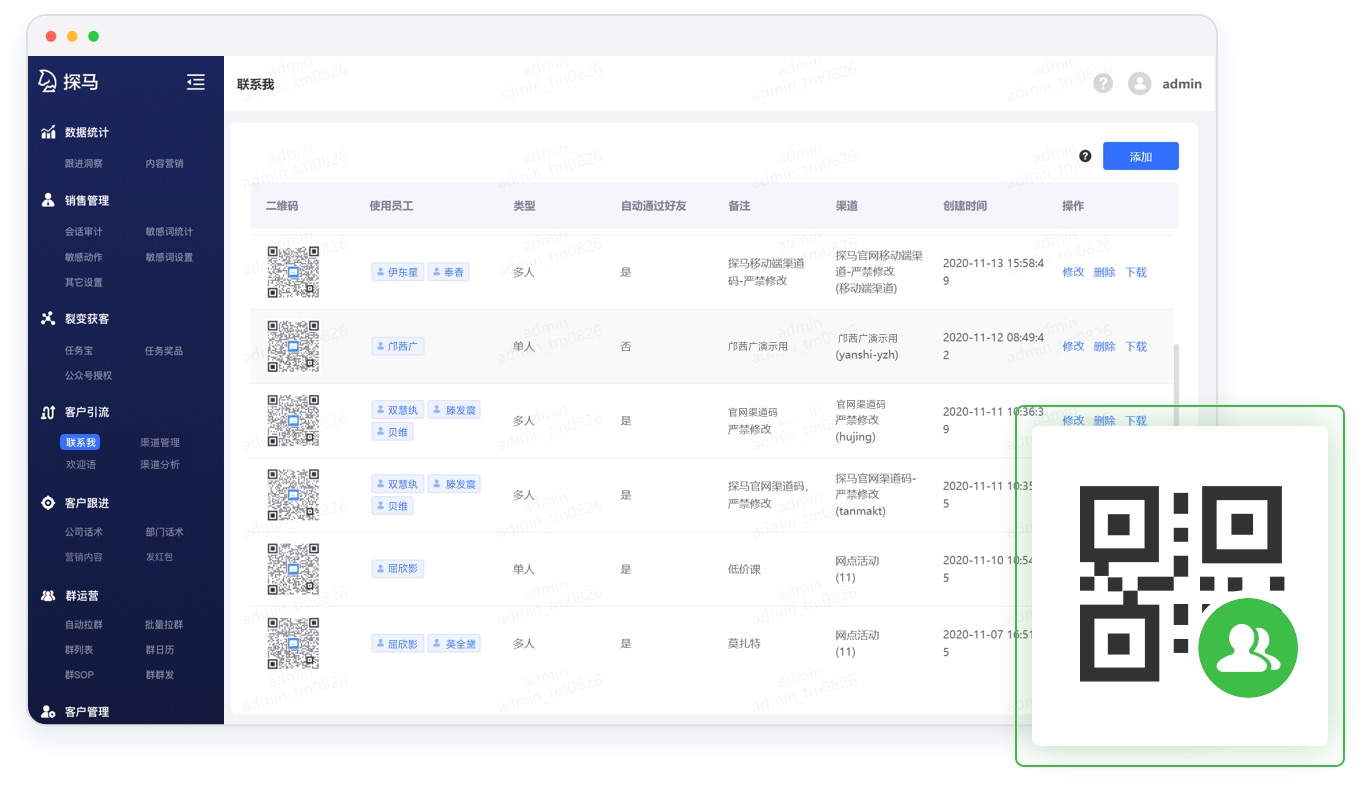Image resolution: width=1368 pixels, height=786 pixels.
Task: Click the 英全黛 employee tag
Action: pos(455,644)
